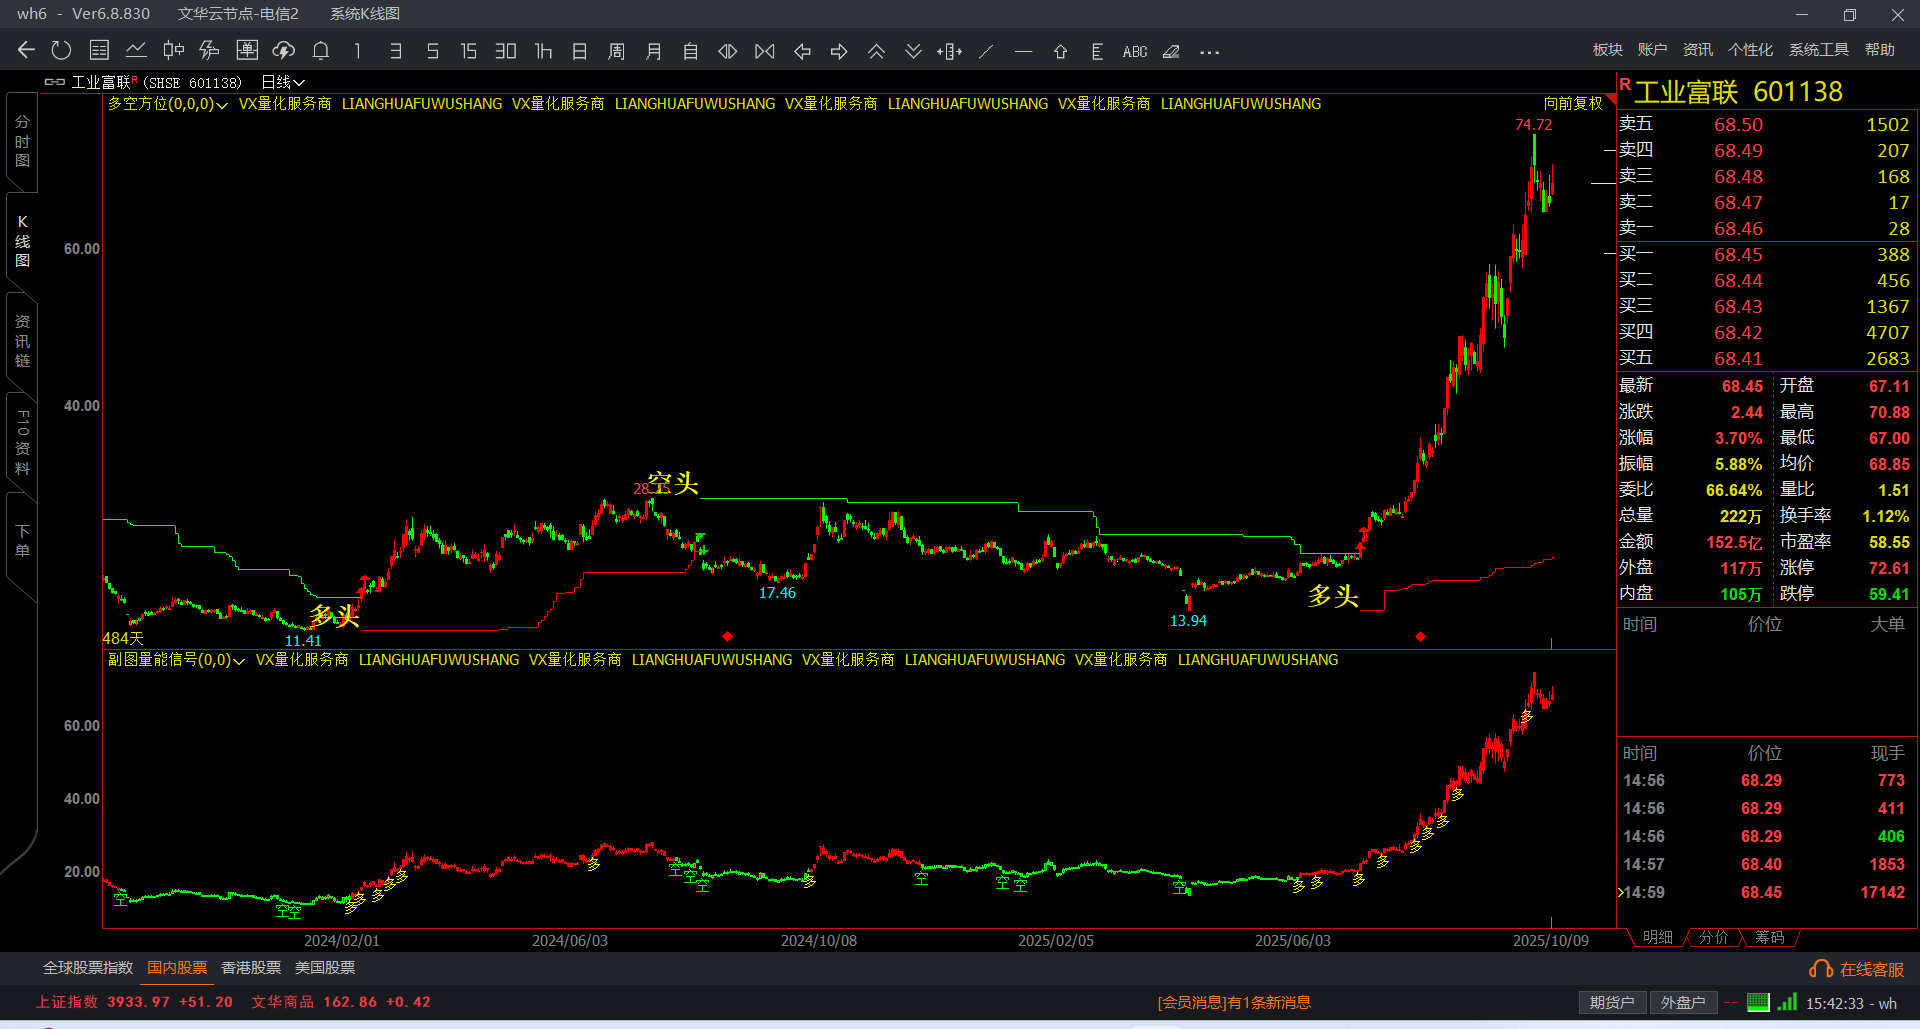Click the cloud sync icon in toolbar
Viewport: 1920px width, 1029px height.
(x=284, y=51)
